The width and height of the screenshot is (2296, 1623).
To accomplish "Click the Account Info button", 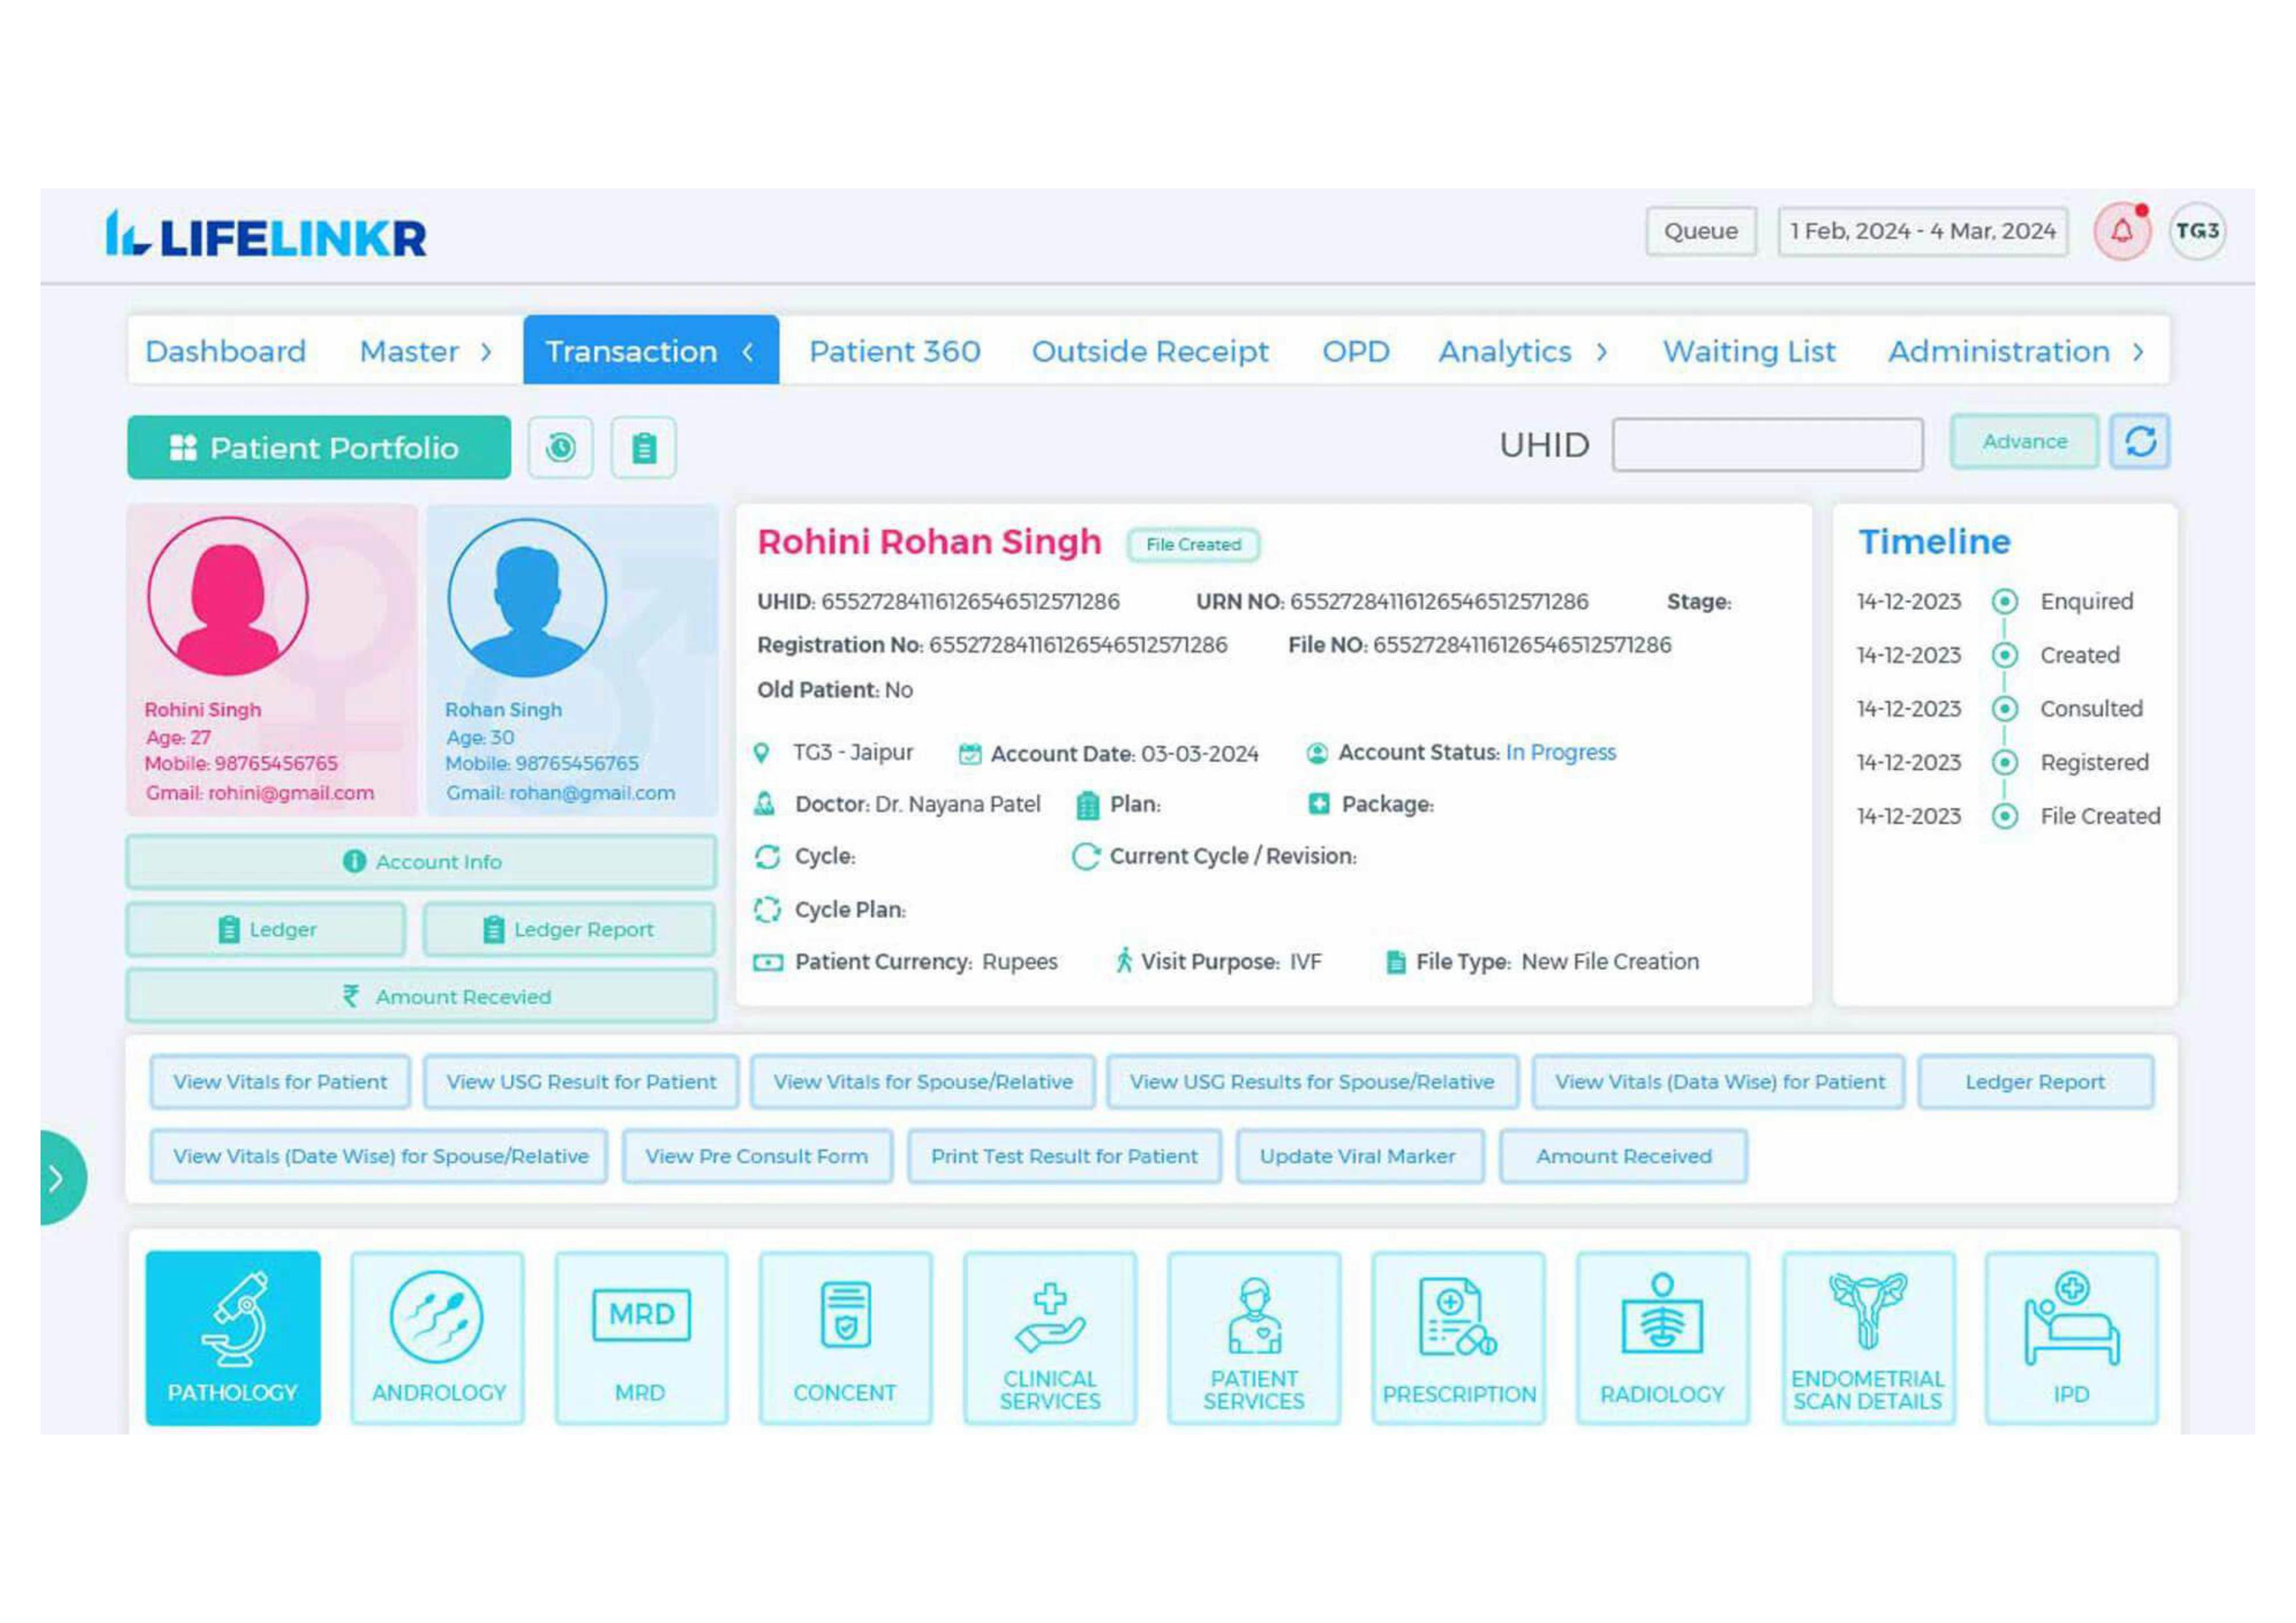I will pyautogui.click(x=421, y=861).
